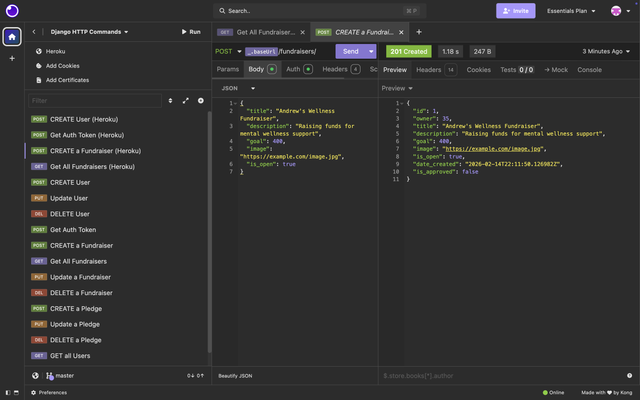The height and width of the screenshot is (400, 640).
Task: Open Django HTTP Commands collection dropdown
Action: point(89,32)
